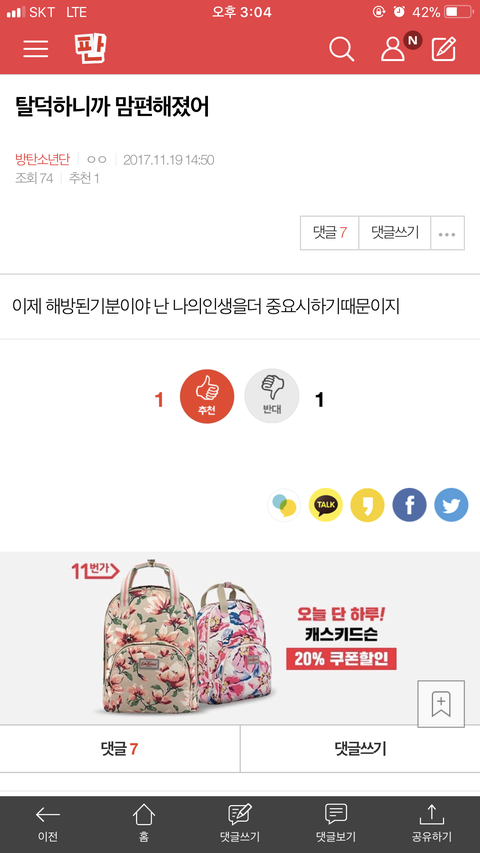This screenshot has height=853, width=480.
Task: Open the 방탄소년단 category link
Action: tap(42, 160)
